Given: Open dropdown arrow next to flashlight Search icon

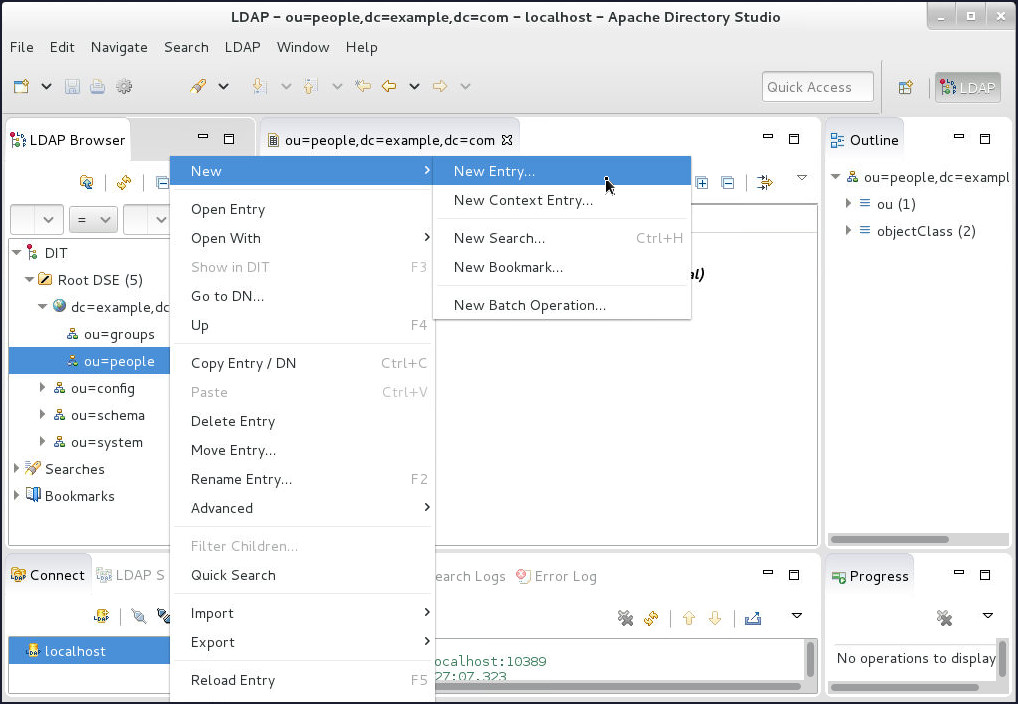Looking at the screenshot, I should click(223, 86).
